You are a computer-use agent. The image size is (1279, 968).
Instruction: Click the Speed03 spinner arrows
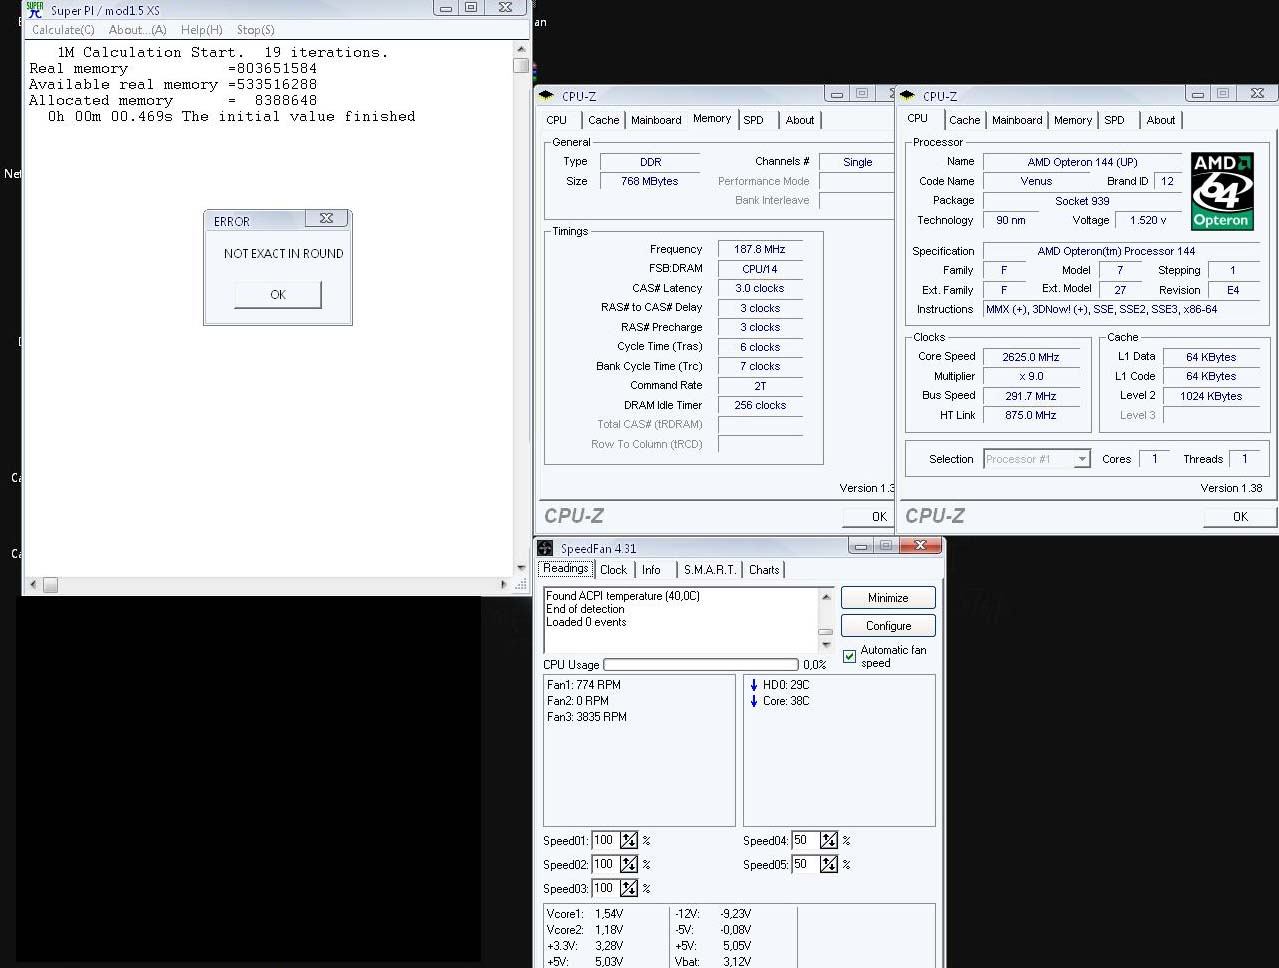pos(629,888)
